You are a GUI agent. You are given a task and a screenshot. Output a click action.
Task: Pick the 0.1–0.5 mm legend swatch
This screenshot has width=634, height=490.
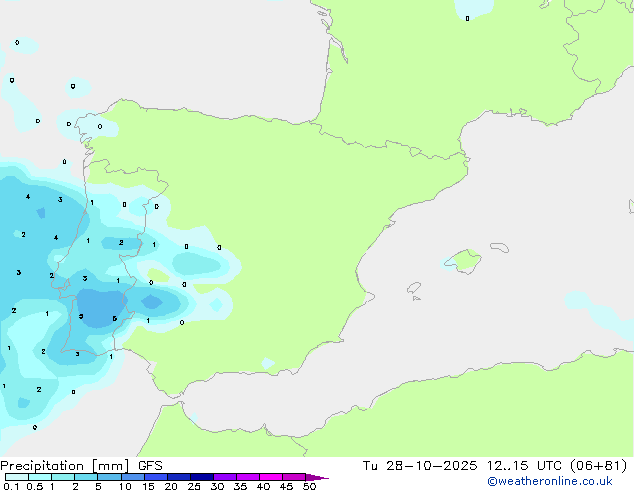point(17,477)
